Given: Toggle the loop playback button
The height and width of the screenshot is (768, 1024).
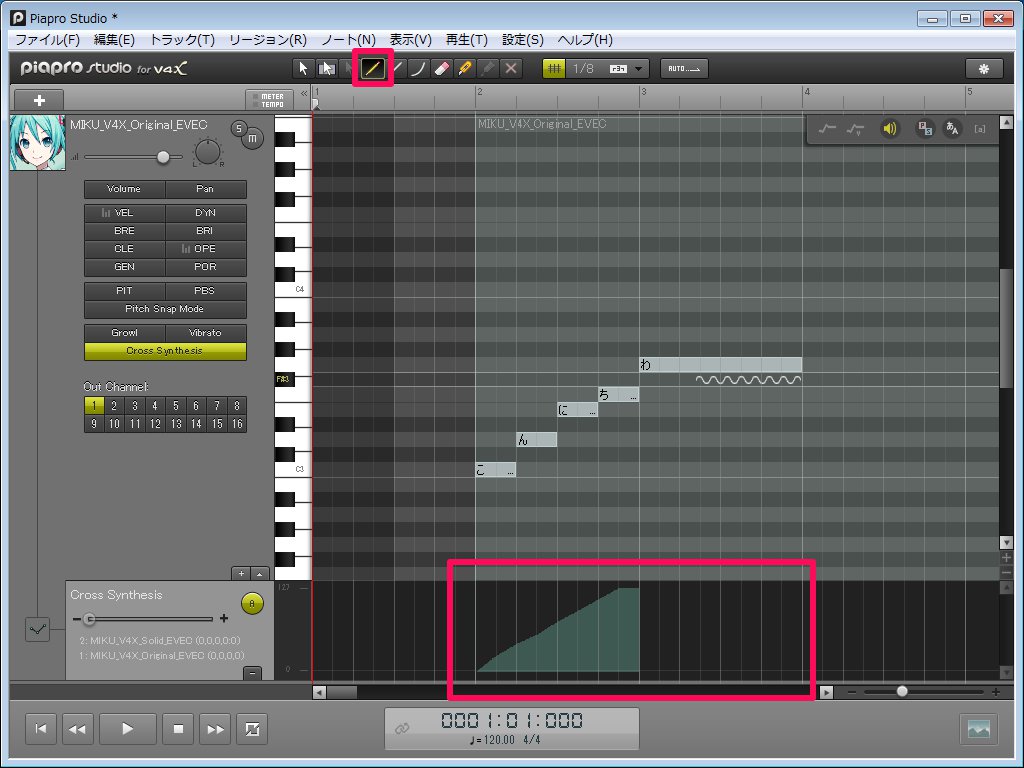Looking at the screenshot, I should [252, 729].
